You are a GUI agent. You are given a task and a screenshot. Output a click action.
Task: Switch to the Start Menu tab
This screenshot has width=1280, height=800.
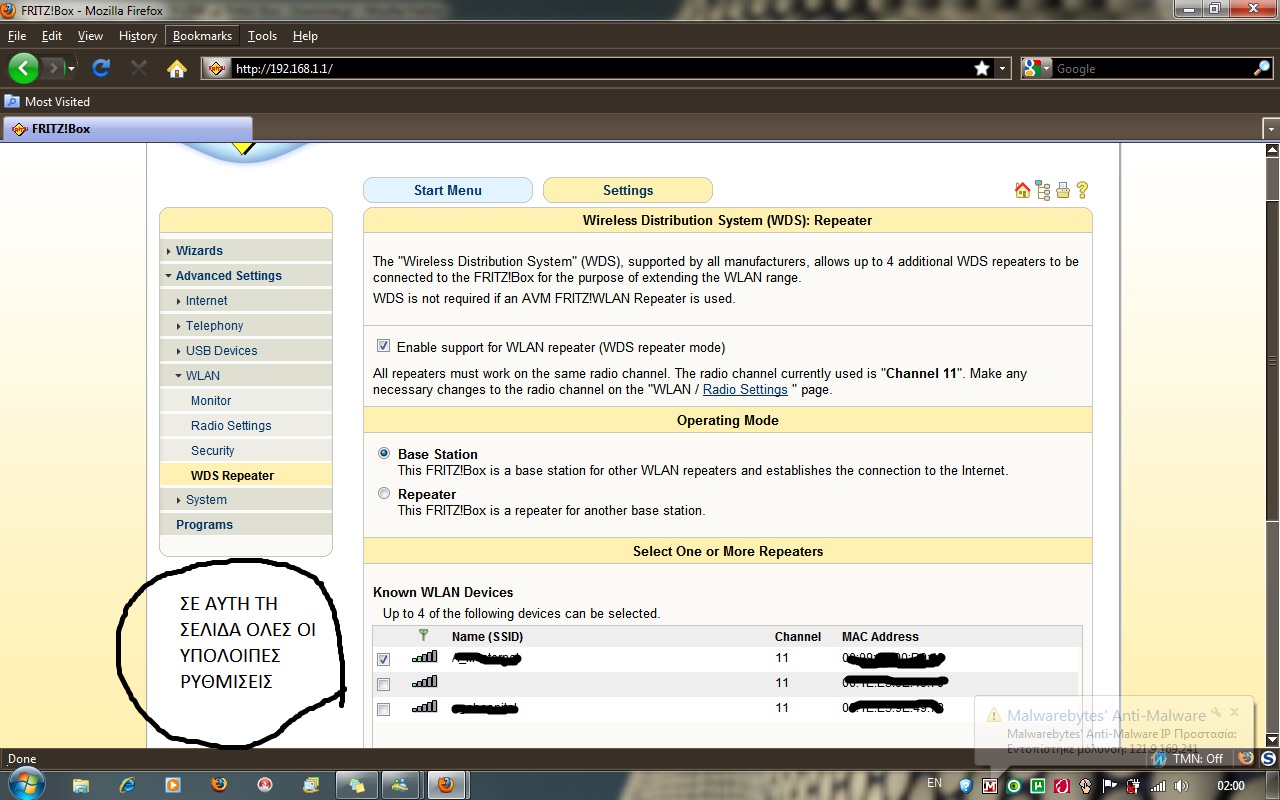click(x=448, y=190)
